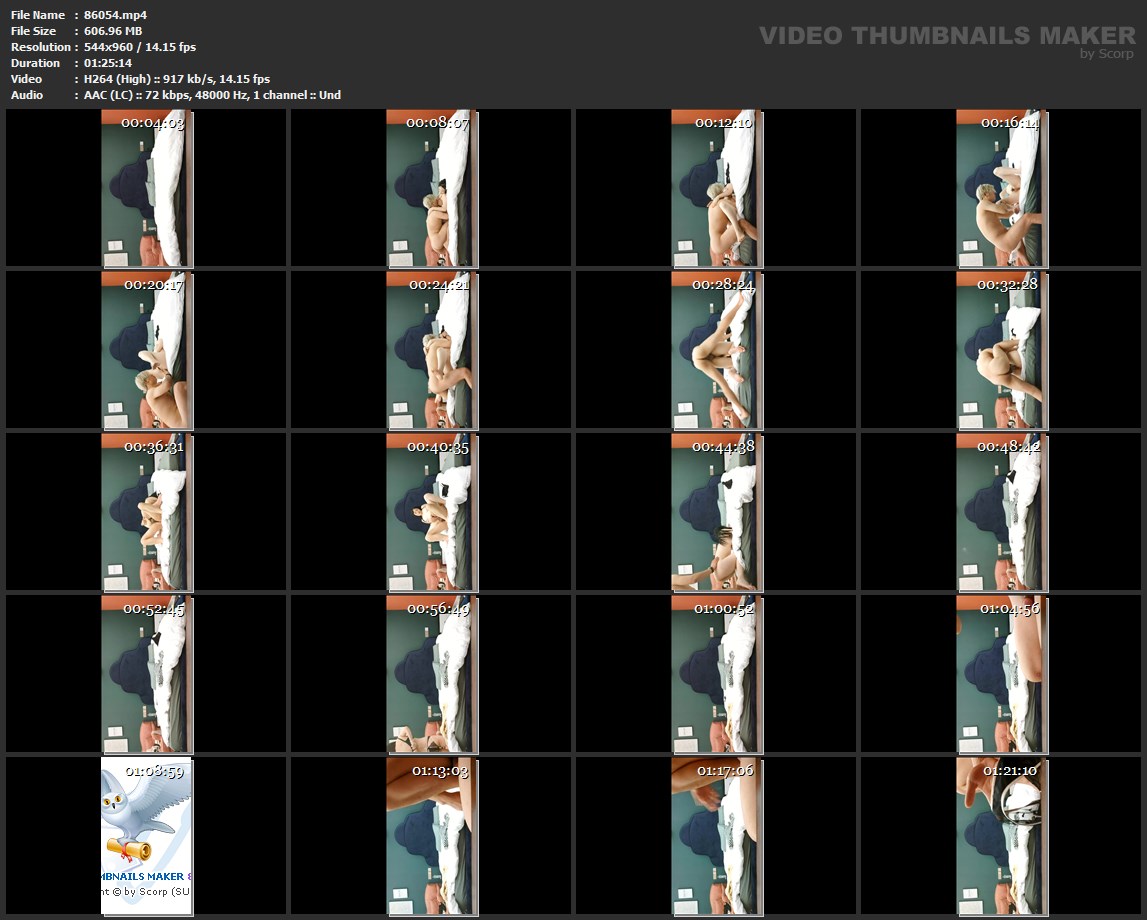Open the thumbnail marked 00:12:10

716,188
